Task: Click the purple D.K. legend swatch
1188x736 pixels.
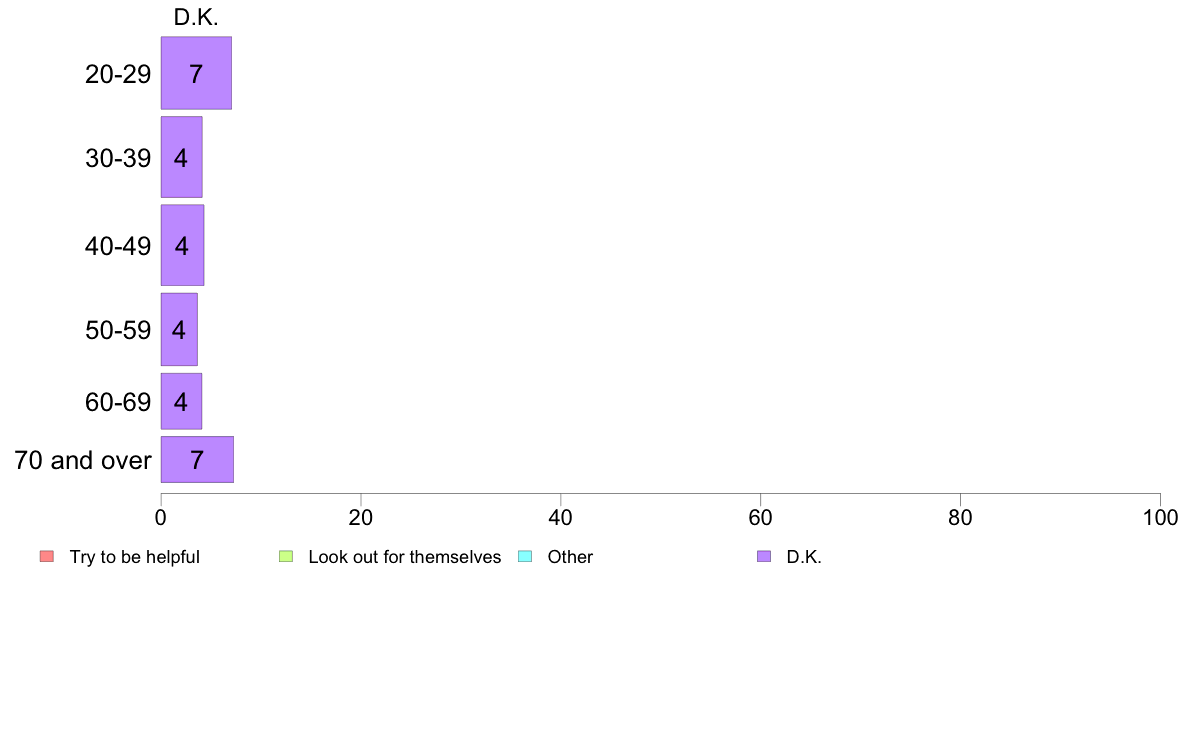Action: [x=764, y=556]
